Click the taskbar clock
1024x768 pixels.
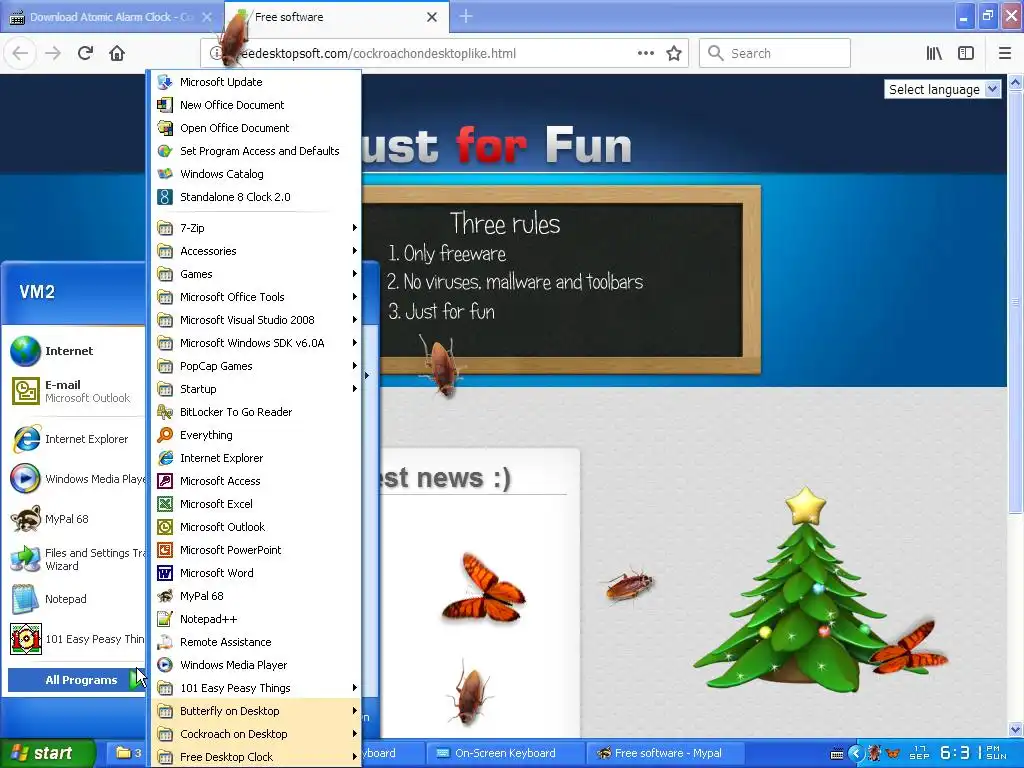[972, 753]
